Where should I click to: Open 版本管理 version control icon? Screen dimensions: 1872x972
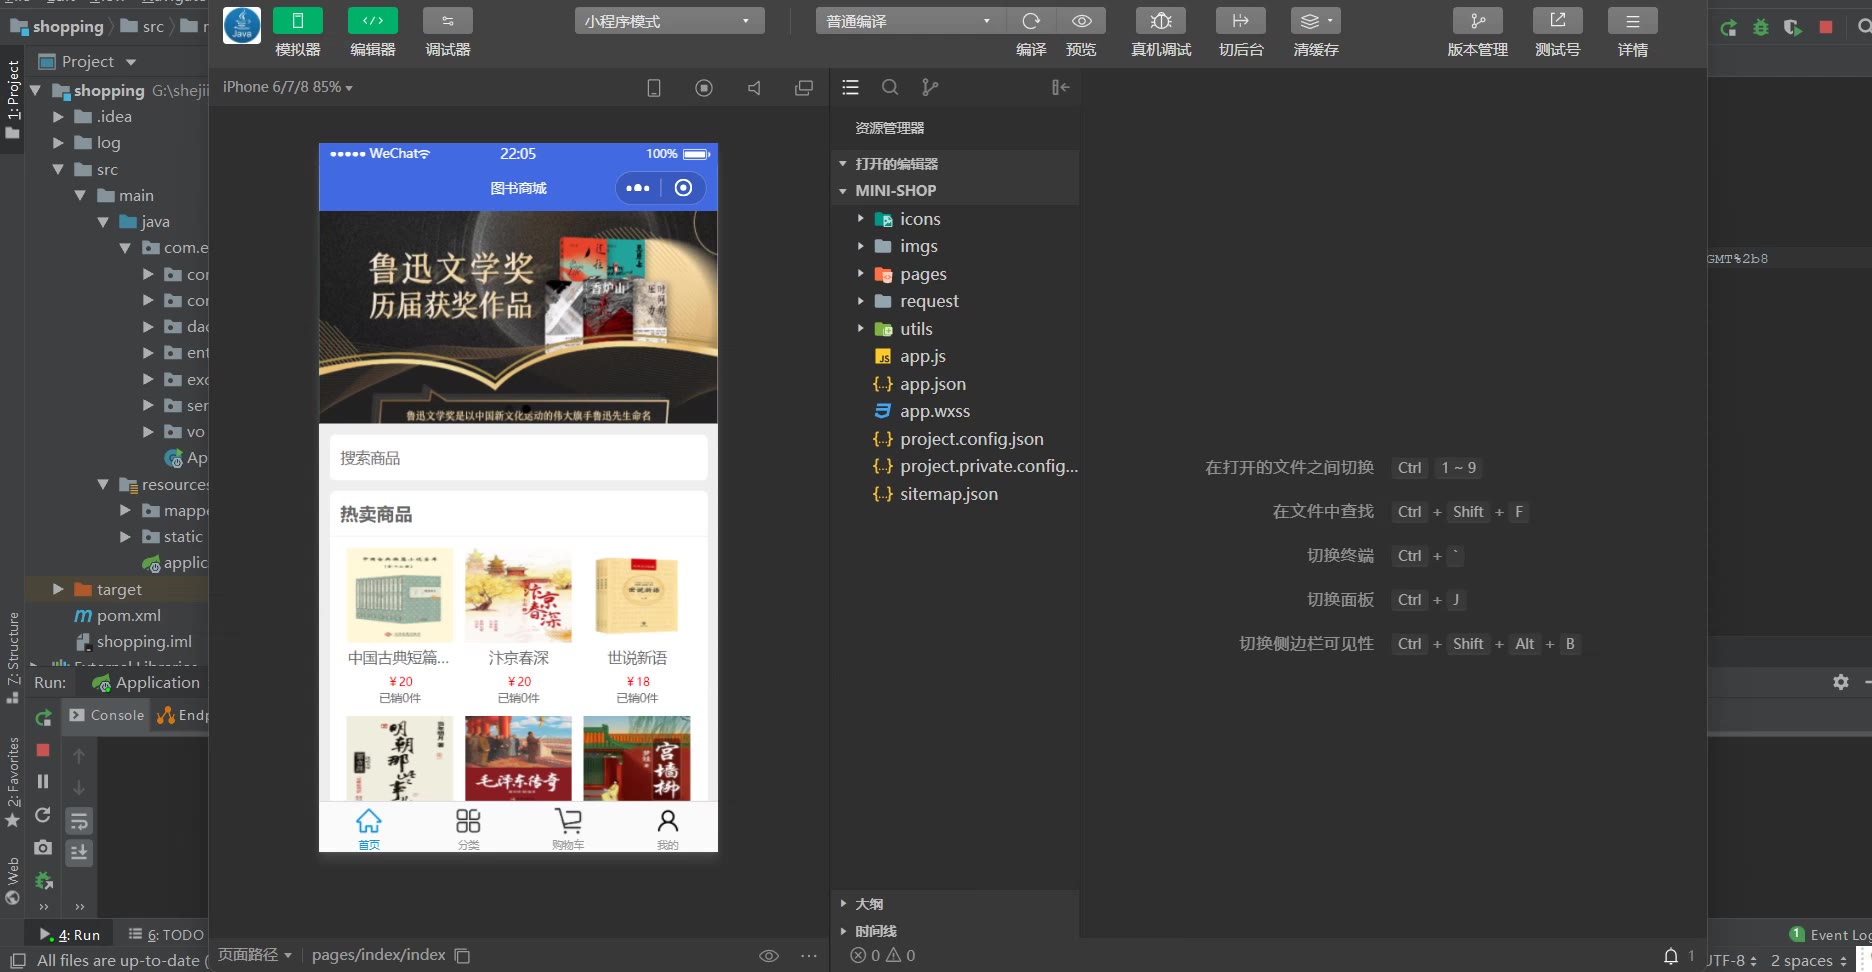1477,21
